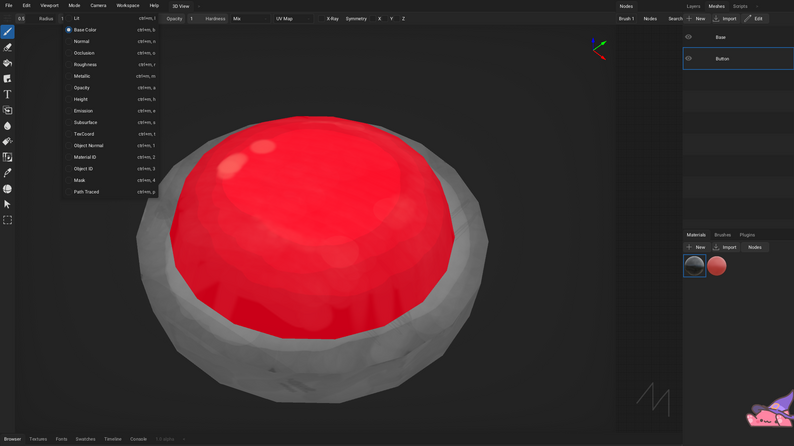Enable symmetry on the Y axis
This screenshot has width=794, height=446.
click(386, 19)
